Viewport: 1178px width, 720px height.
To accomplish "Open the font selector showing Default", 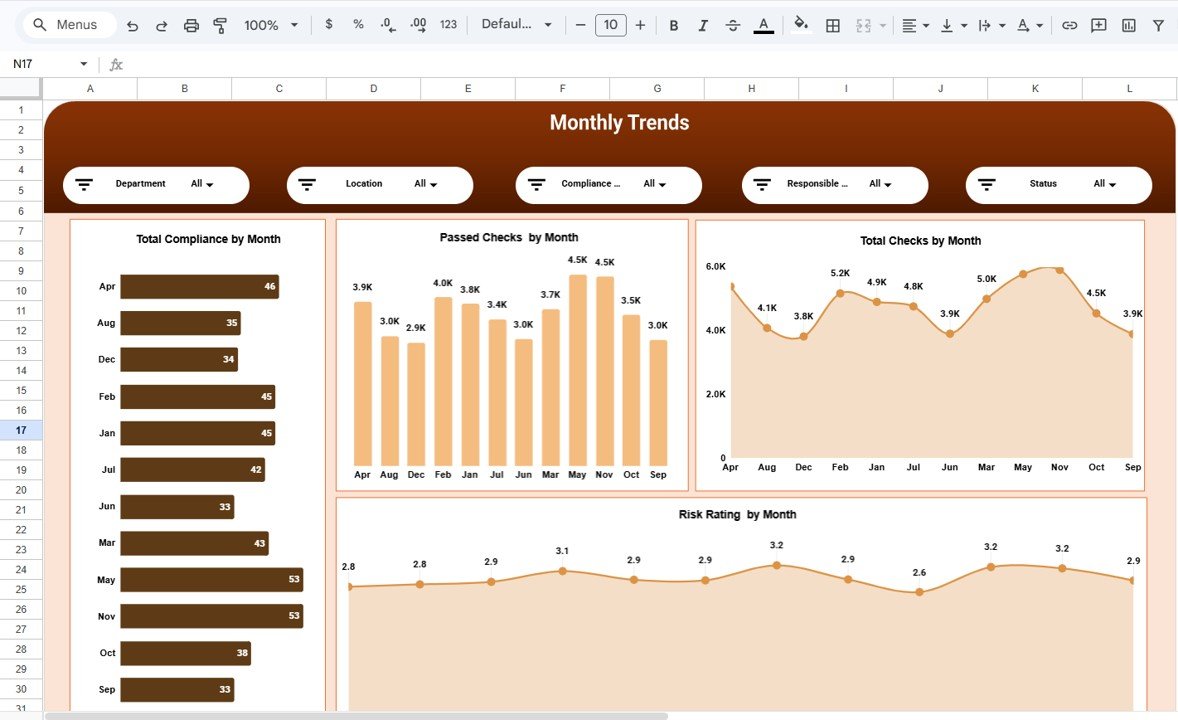I will (x=516, y=24).
